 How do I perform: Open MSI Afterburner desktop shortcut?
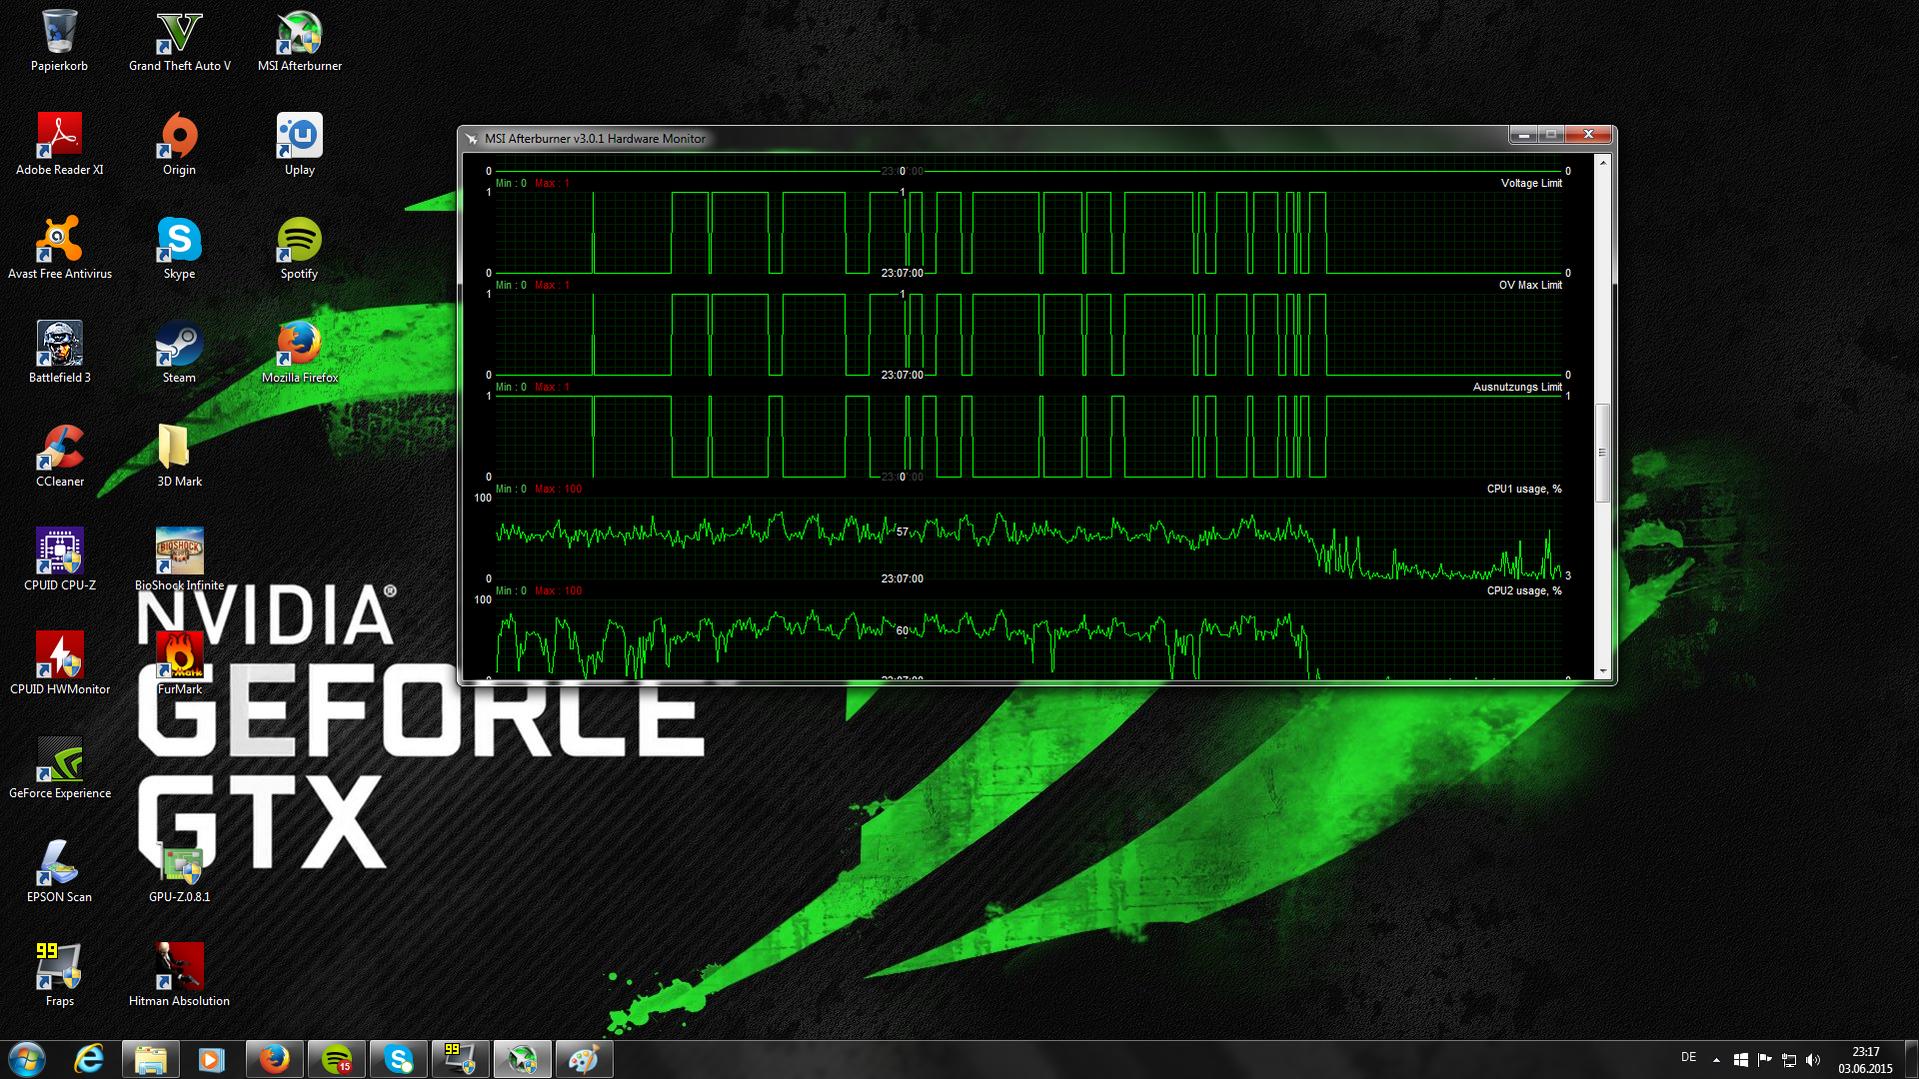(x=300, y=41)
